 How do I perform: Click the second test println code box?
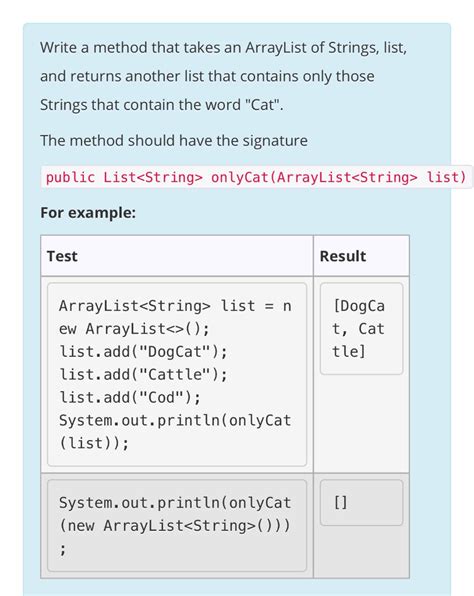(x=177, y=525)
